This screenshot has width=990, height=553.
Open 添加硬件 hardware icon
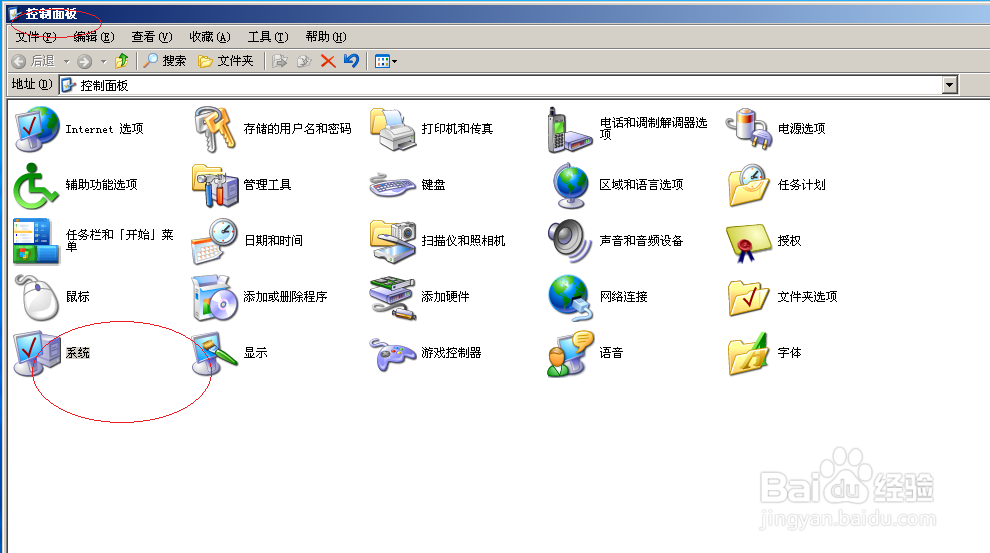pyautogui.click(x=393, y=297)
